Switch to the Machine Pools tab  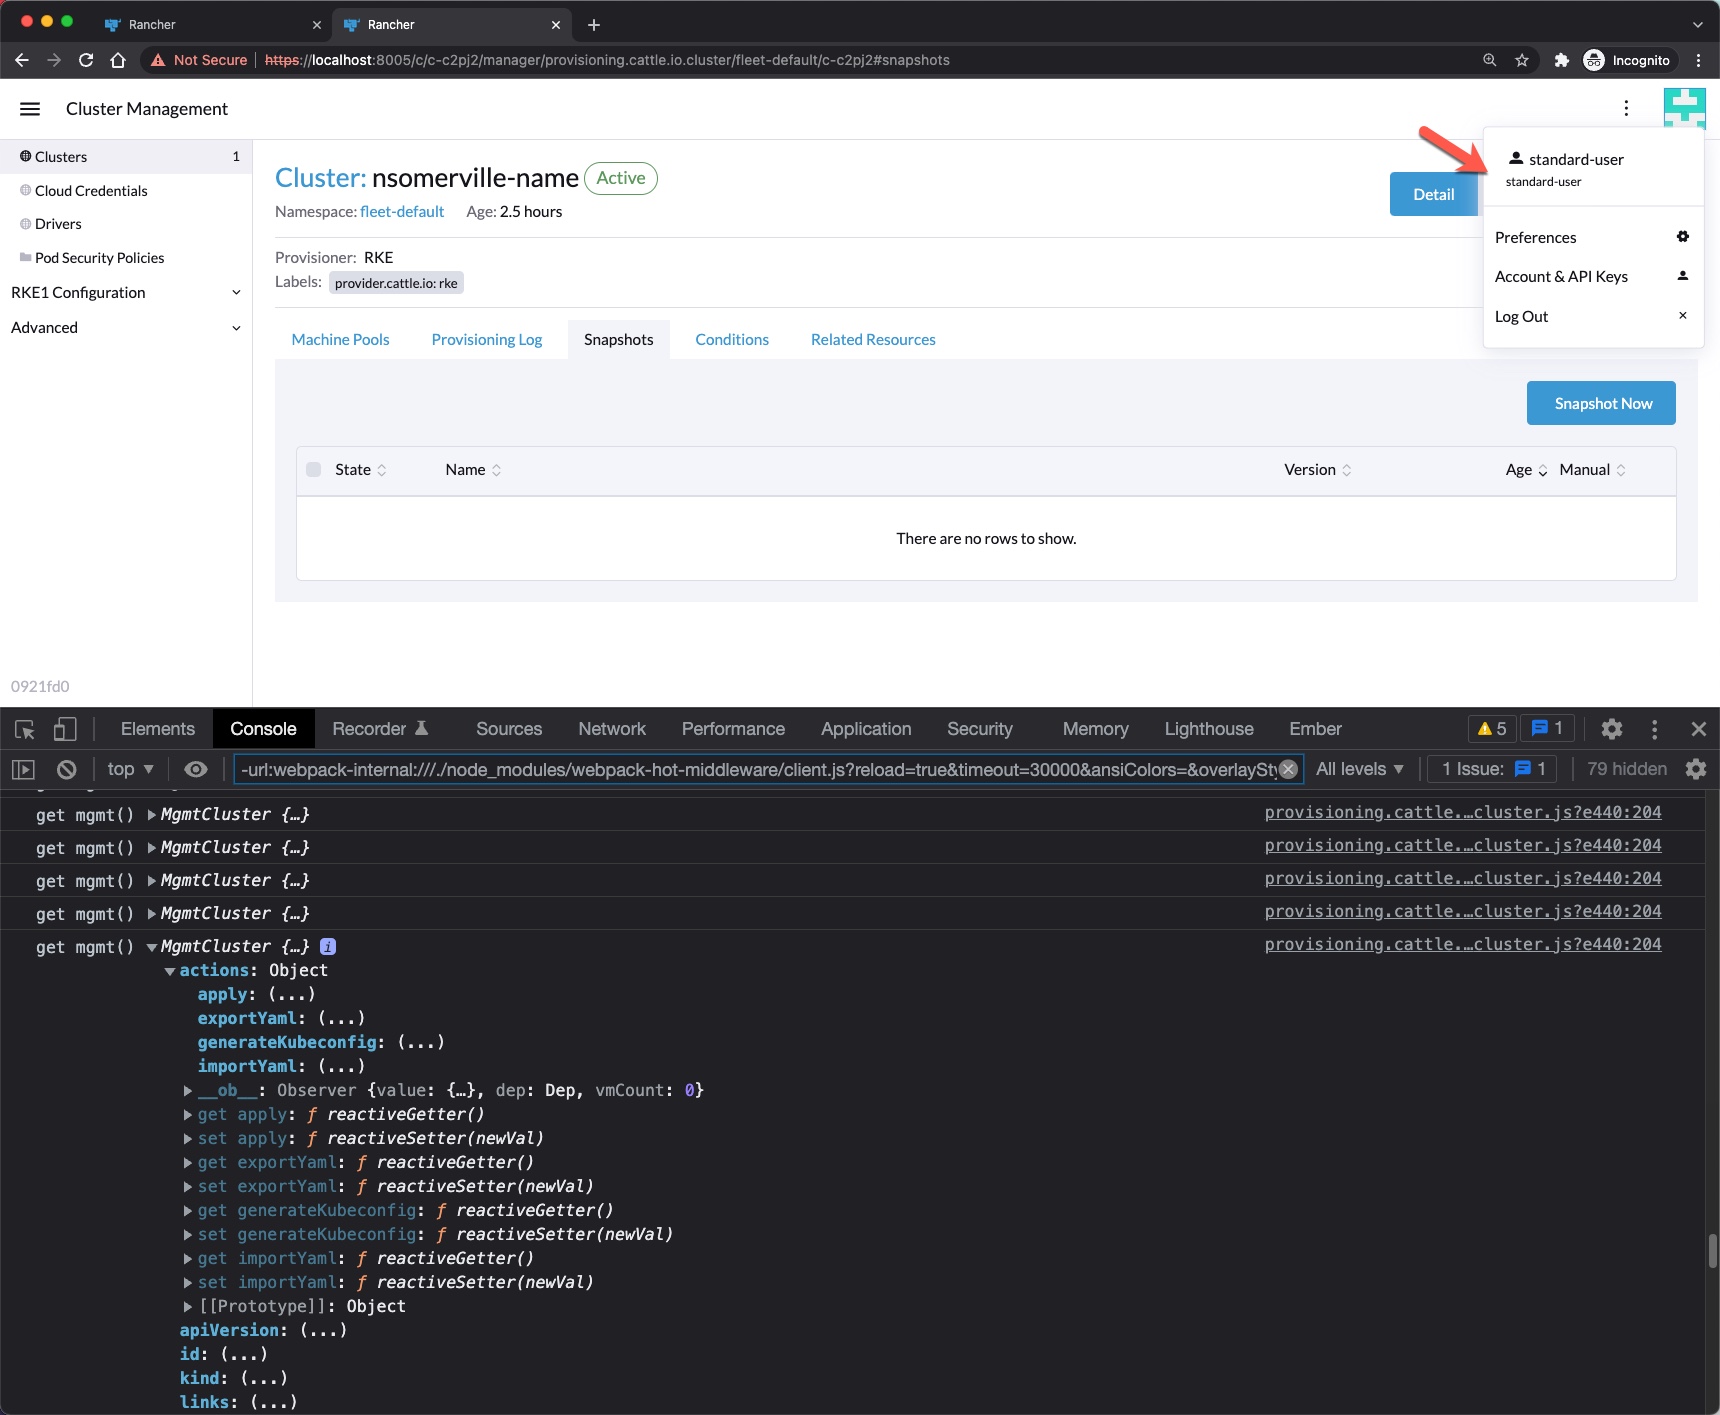(340, 340)
